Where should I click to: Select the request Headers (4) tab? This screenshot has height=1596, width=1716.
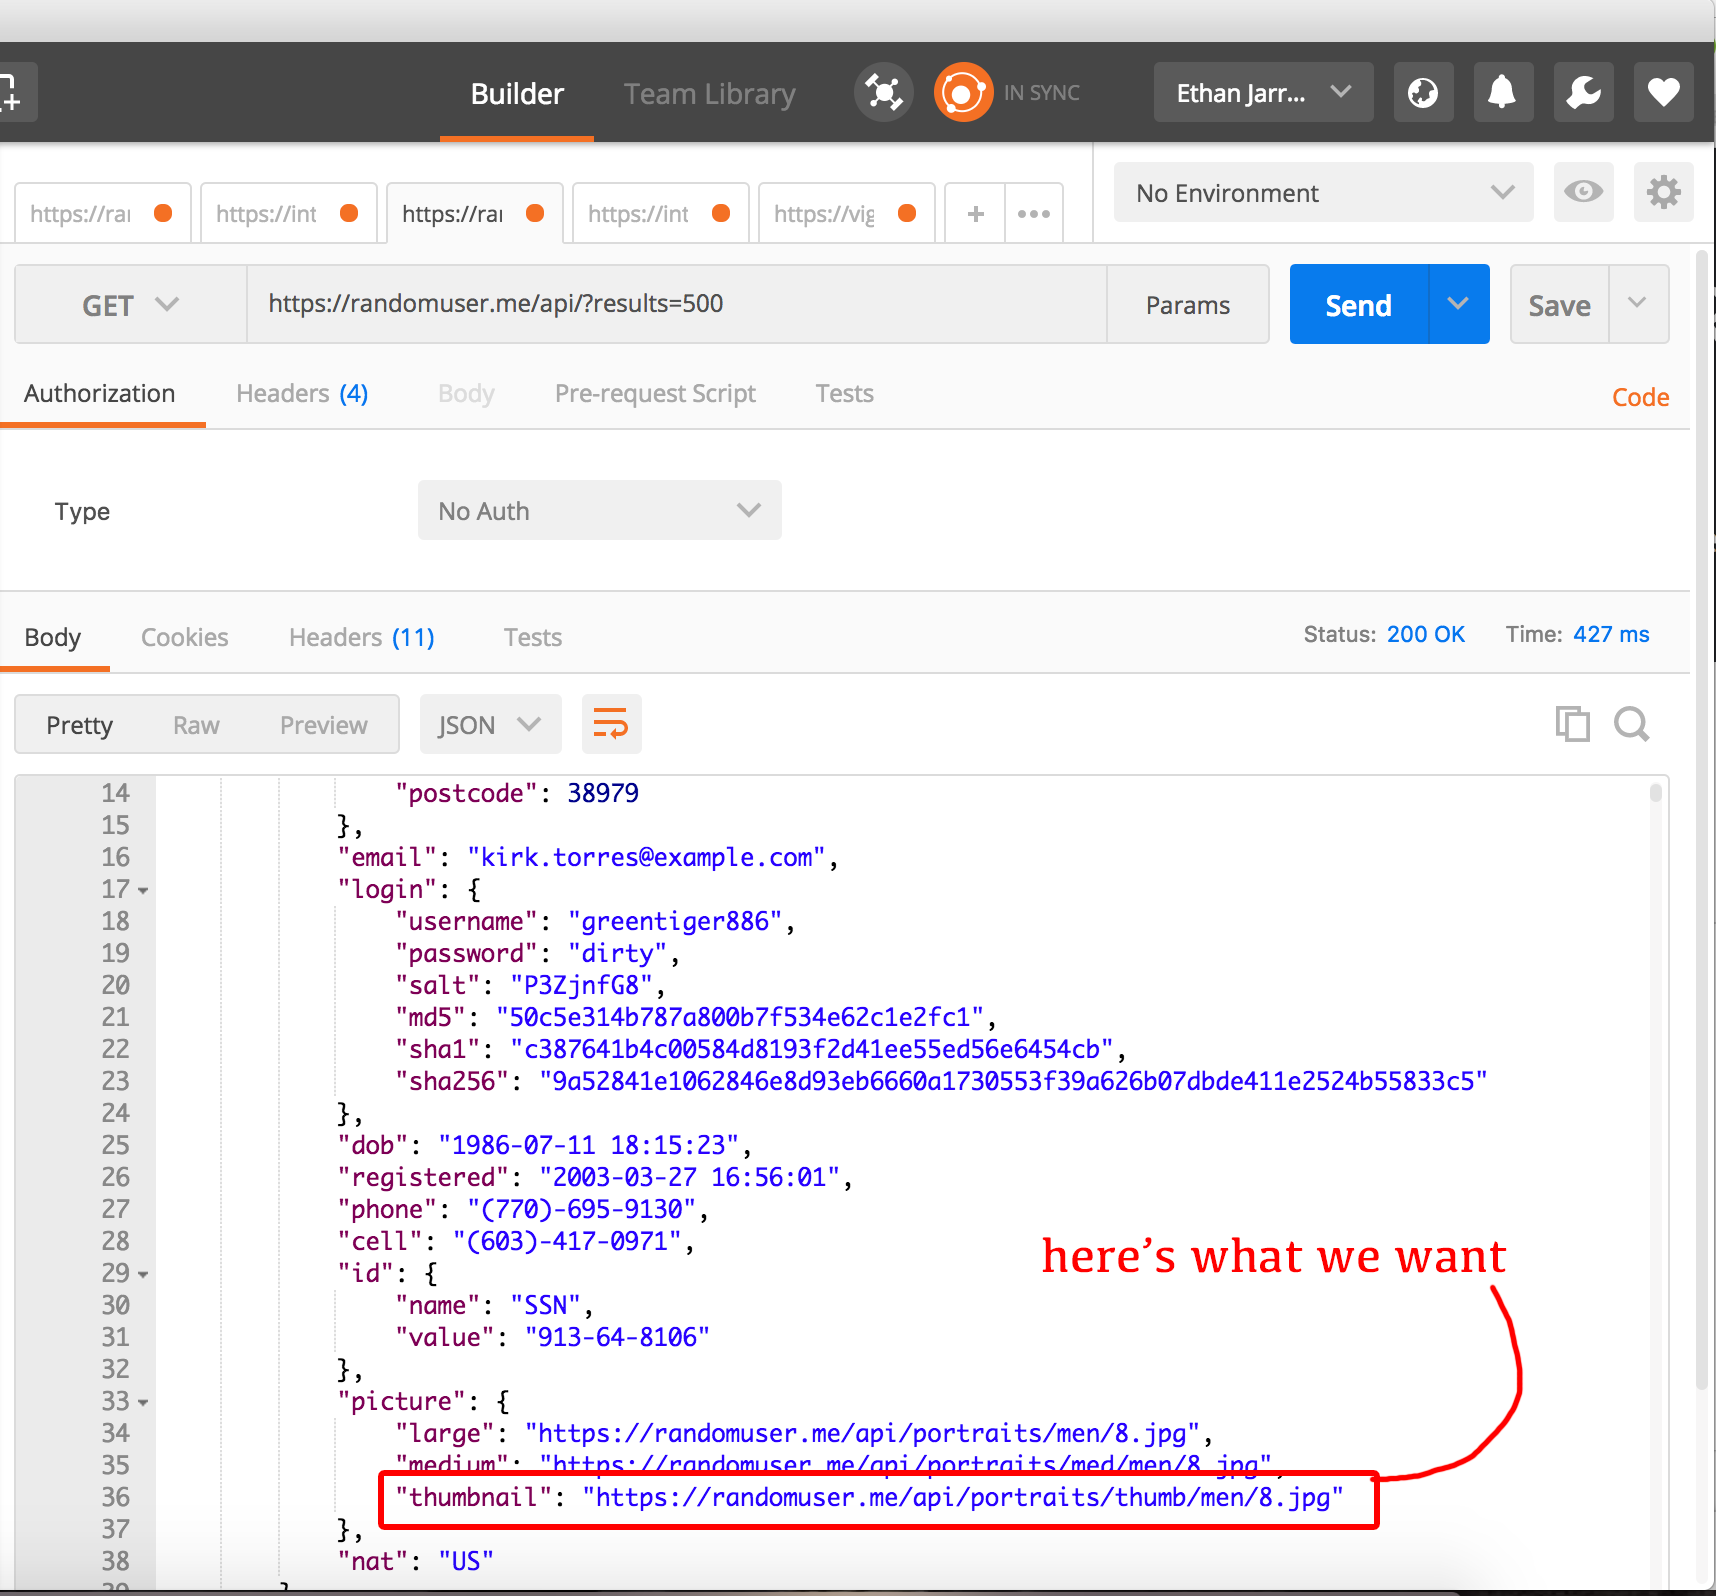[x=302, y=394]
